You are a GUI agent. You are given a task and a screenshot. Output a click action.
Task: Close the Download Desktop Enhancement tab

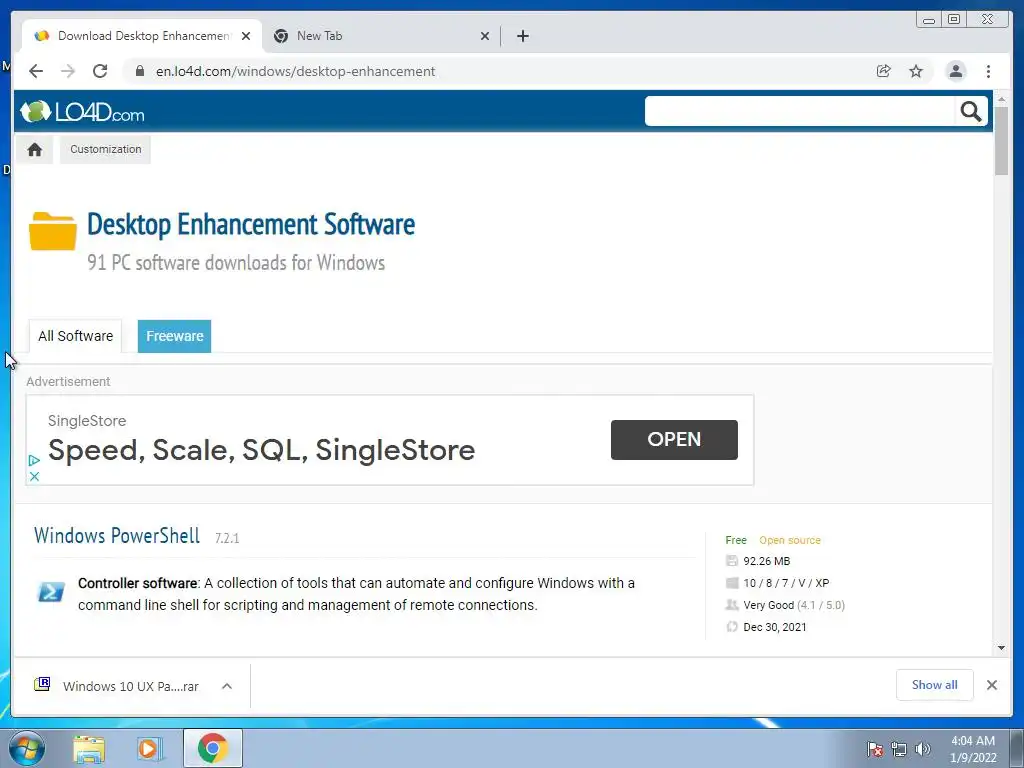[246, 36]
